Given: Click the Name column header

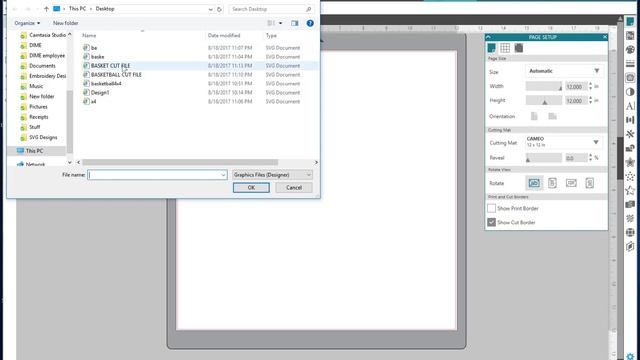Looking at the screenshot, I should click(89, 36).
